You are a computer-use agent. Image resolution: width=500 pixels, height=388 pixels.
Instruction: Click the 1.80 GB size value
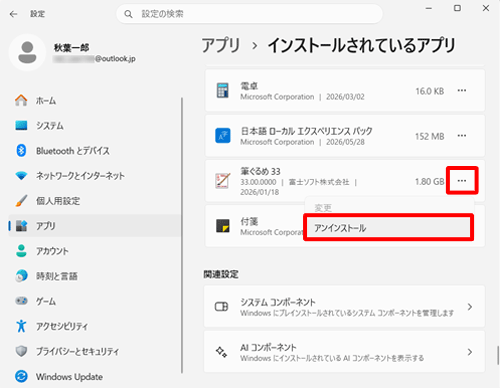(429, 181)
